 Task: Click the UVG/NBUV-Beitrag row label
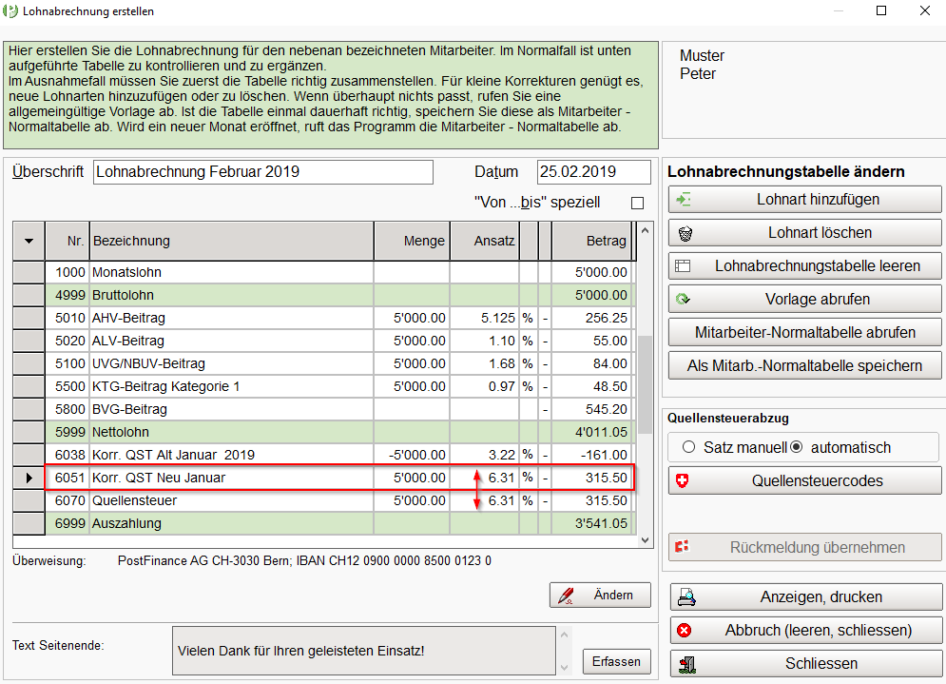[148, 364]
